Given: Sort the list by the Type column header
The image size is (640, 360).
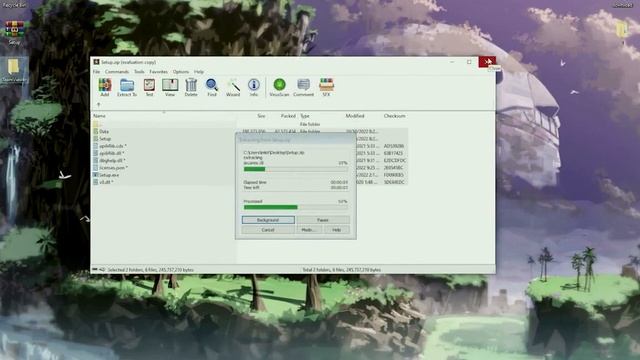Looking at the screenshot, I should (x=305, y=116).
